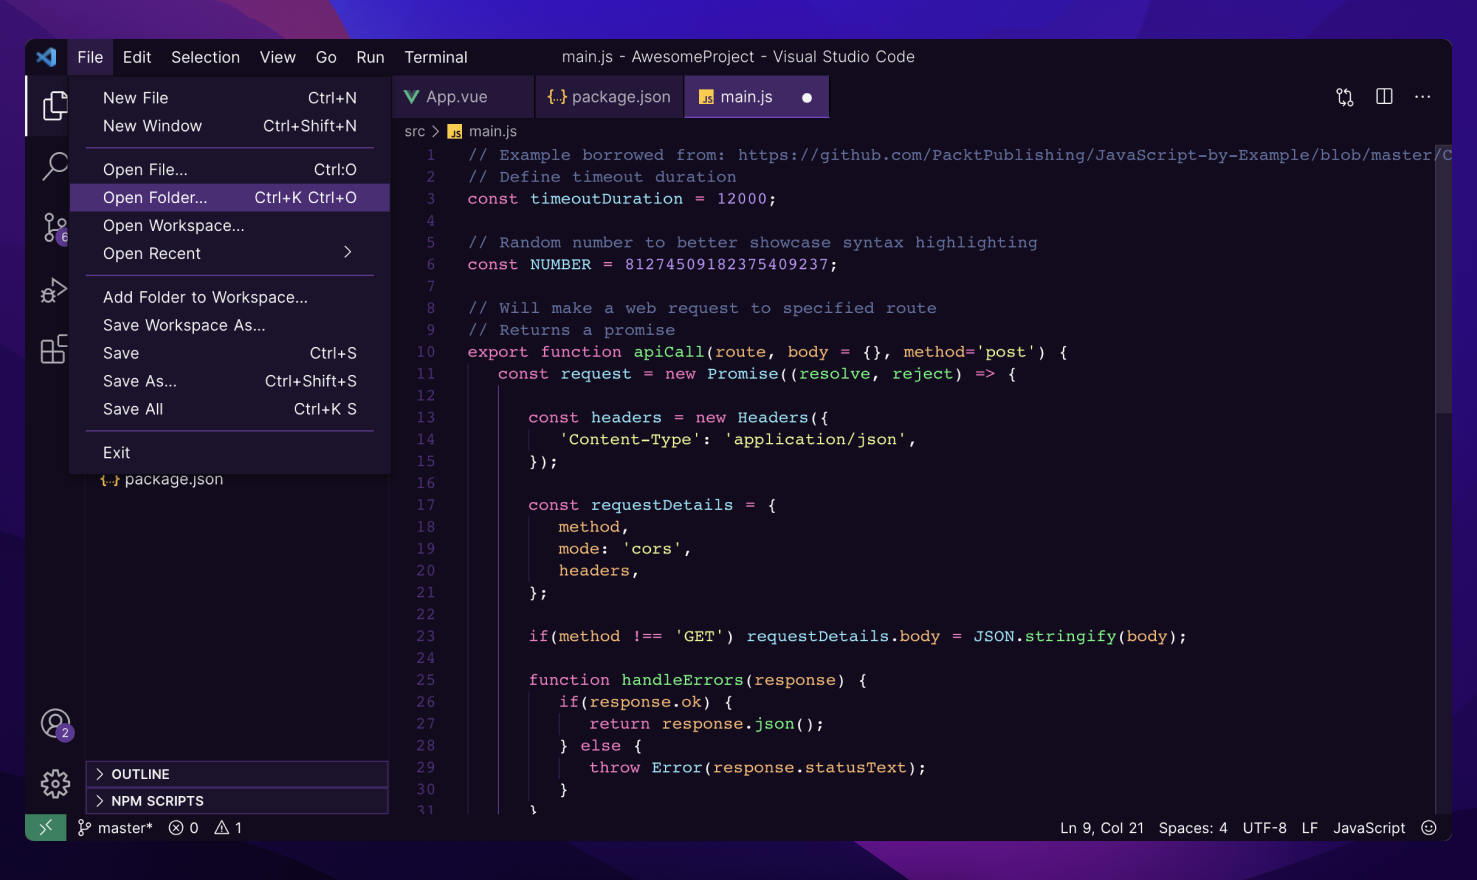This screenshot has height=880, width=1477.
Task: Click the apiCall function name on line 10
Action: point(669,352)
